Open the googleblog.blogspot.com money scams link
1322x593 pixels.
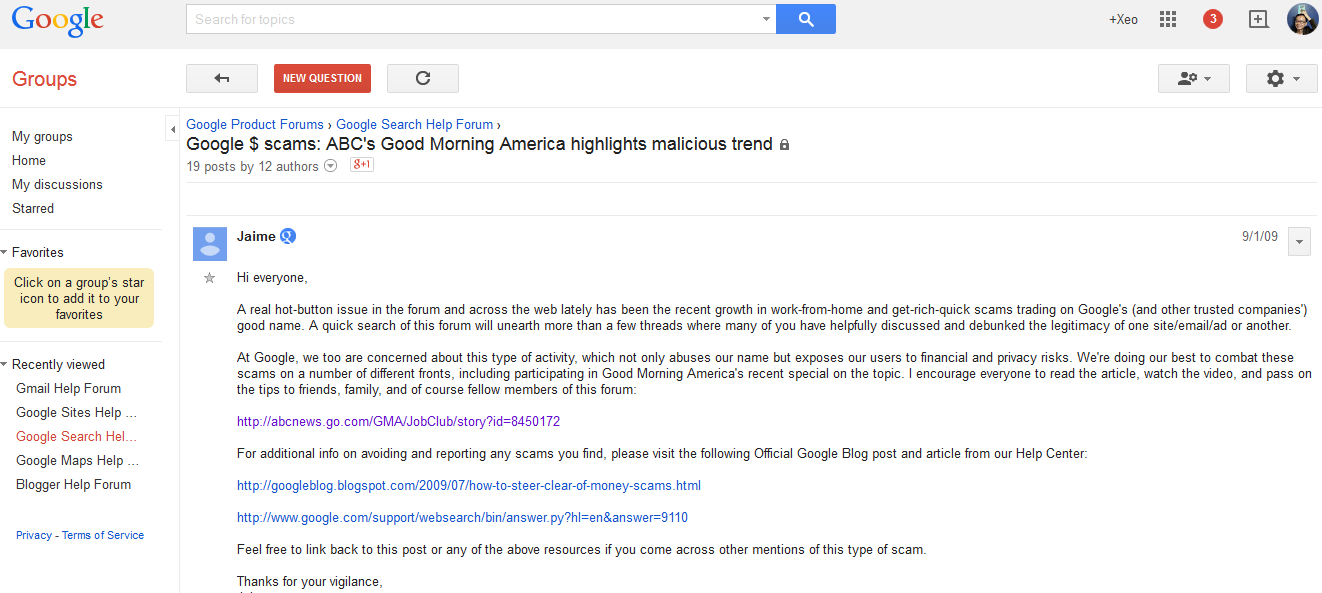pos(469,486)
